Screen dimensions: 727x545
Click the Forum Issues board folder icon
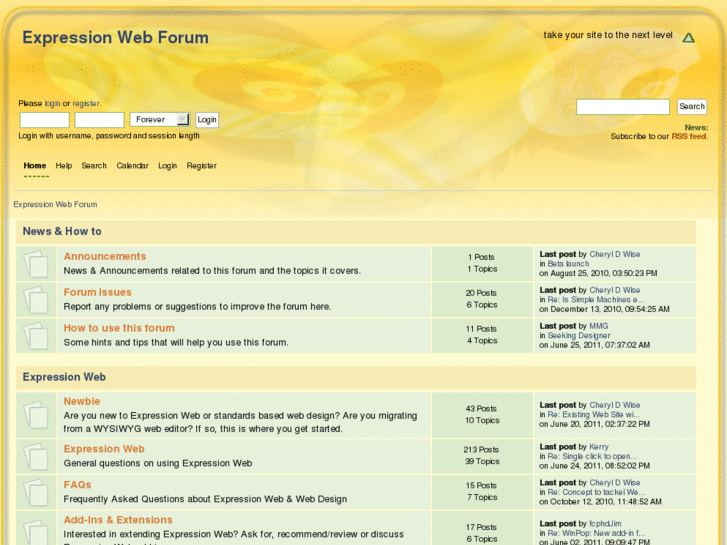click(36, 300)
